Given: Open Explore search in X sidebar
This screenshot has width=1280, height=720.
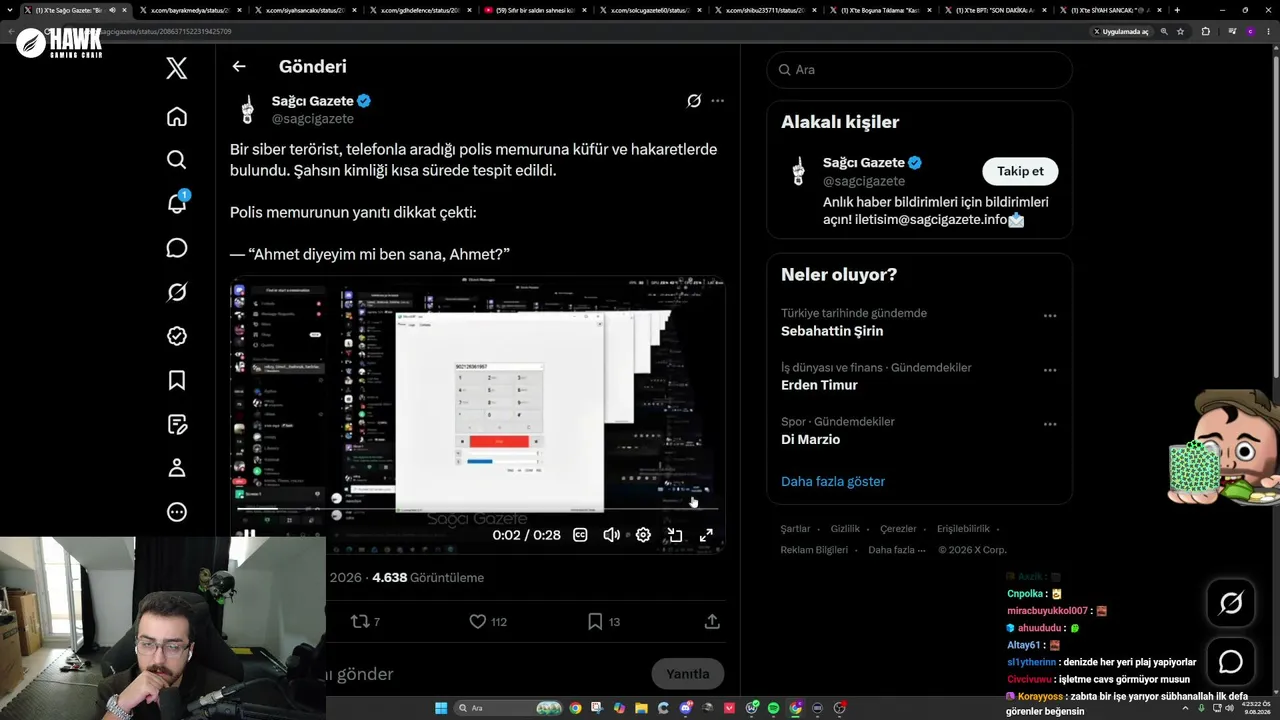Looking at the screenshot, I should coord(177,160).
